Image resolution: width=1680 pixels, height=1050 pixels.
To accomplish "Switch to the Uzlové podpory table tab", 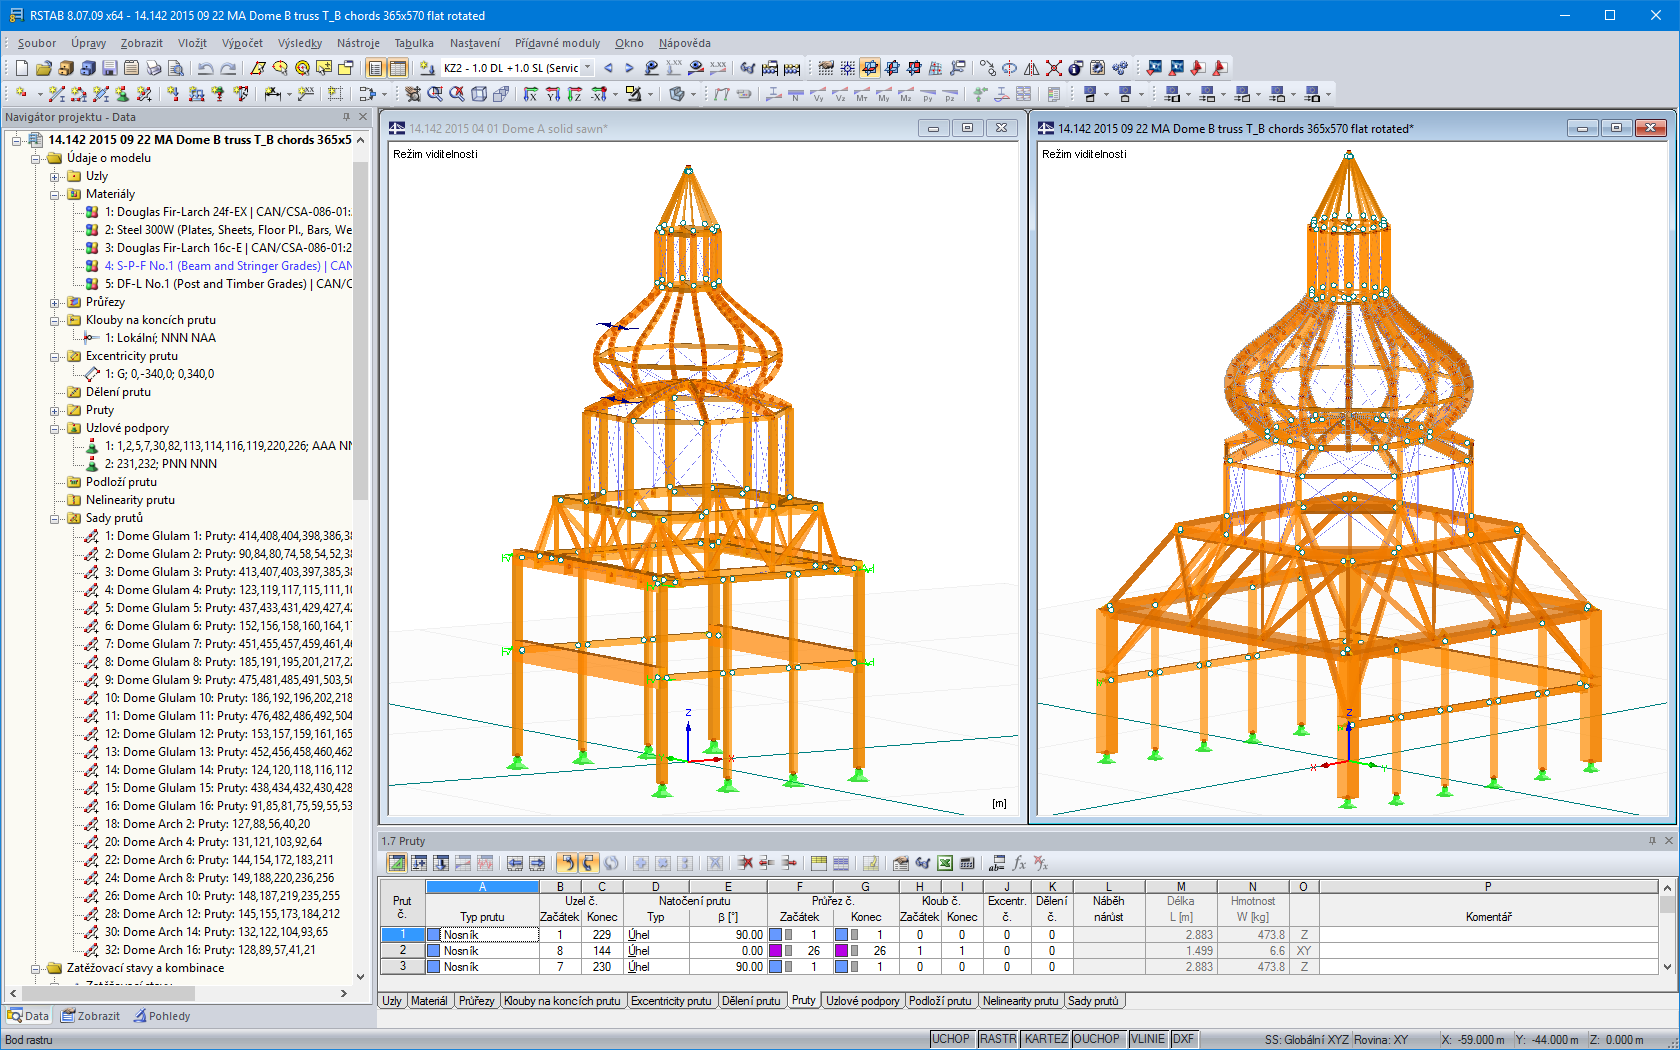I will [x=863, y=1001].
